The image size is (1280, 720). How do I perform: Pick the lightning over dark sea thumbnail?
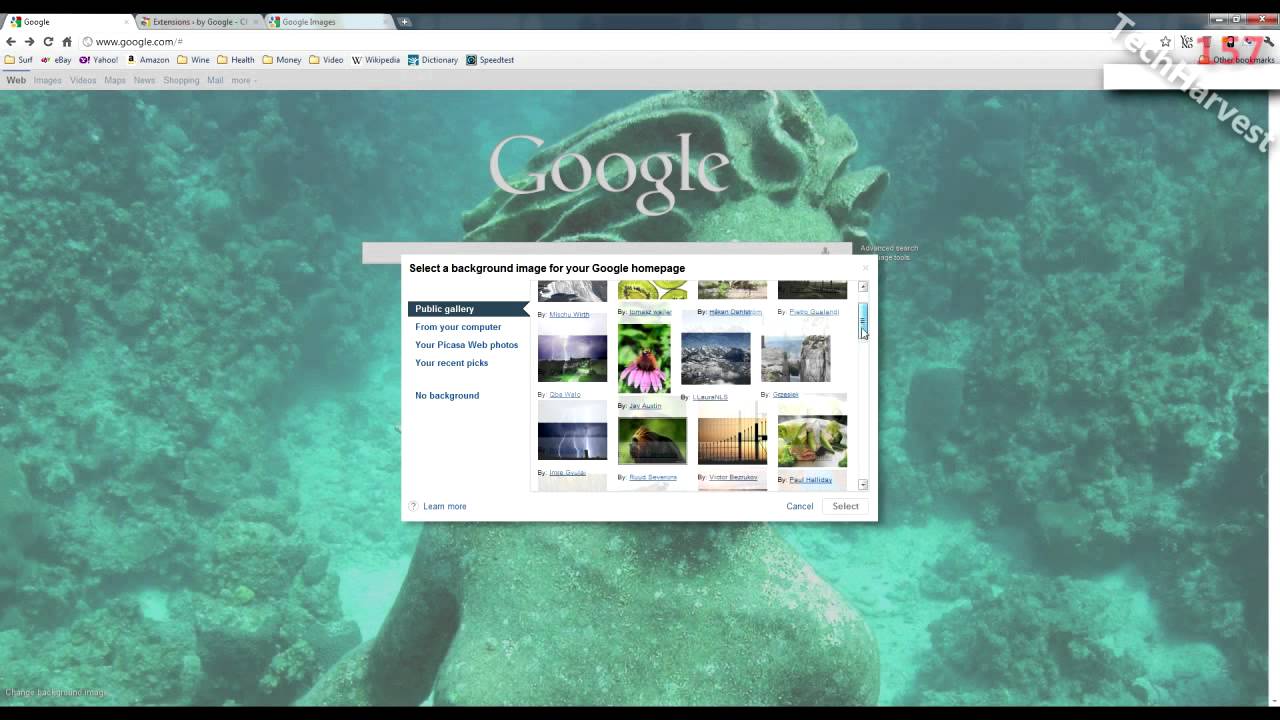pyautogui.click(x=572, y=439)
